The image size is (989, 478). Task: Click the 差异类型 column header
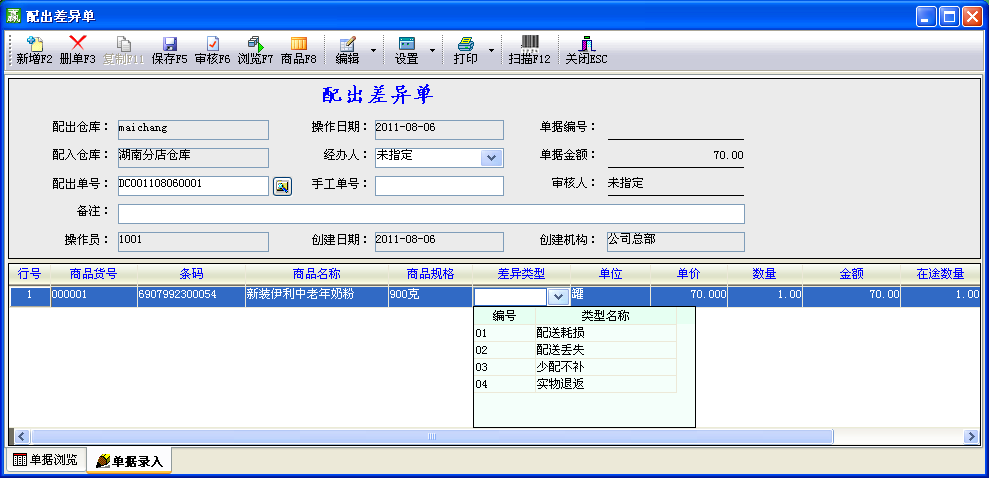point(522,274)
